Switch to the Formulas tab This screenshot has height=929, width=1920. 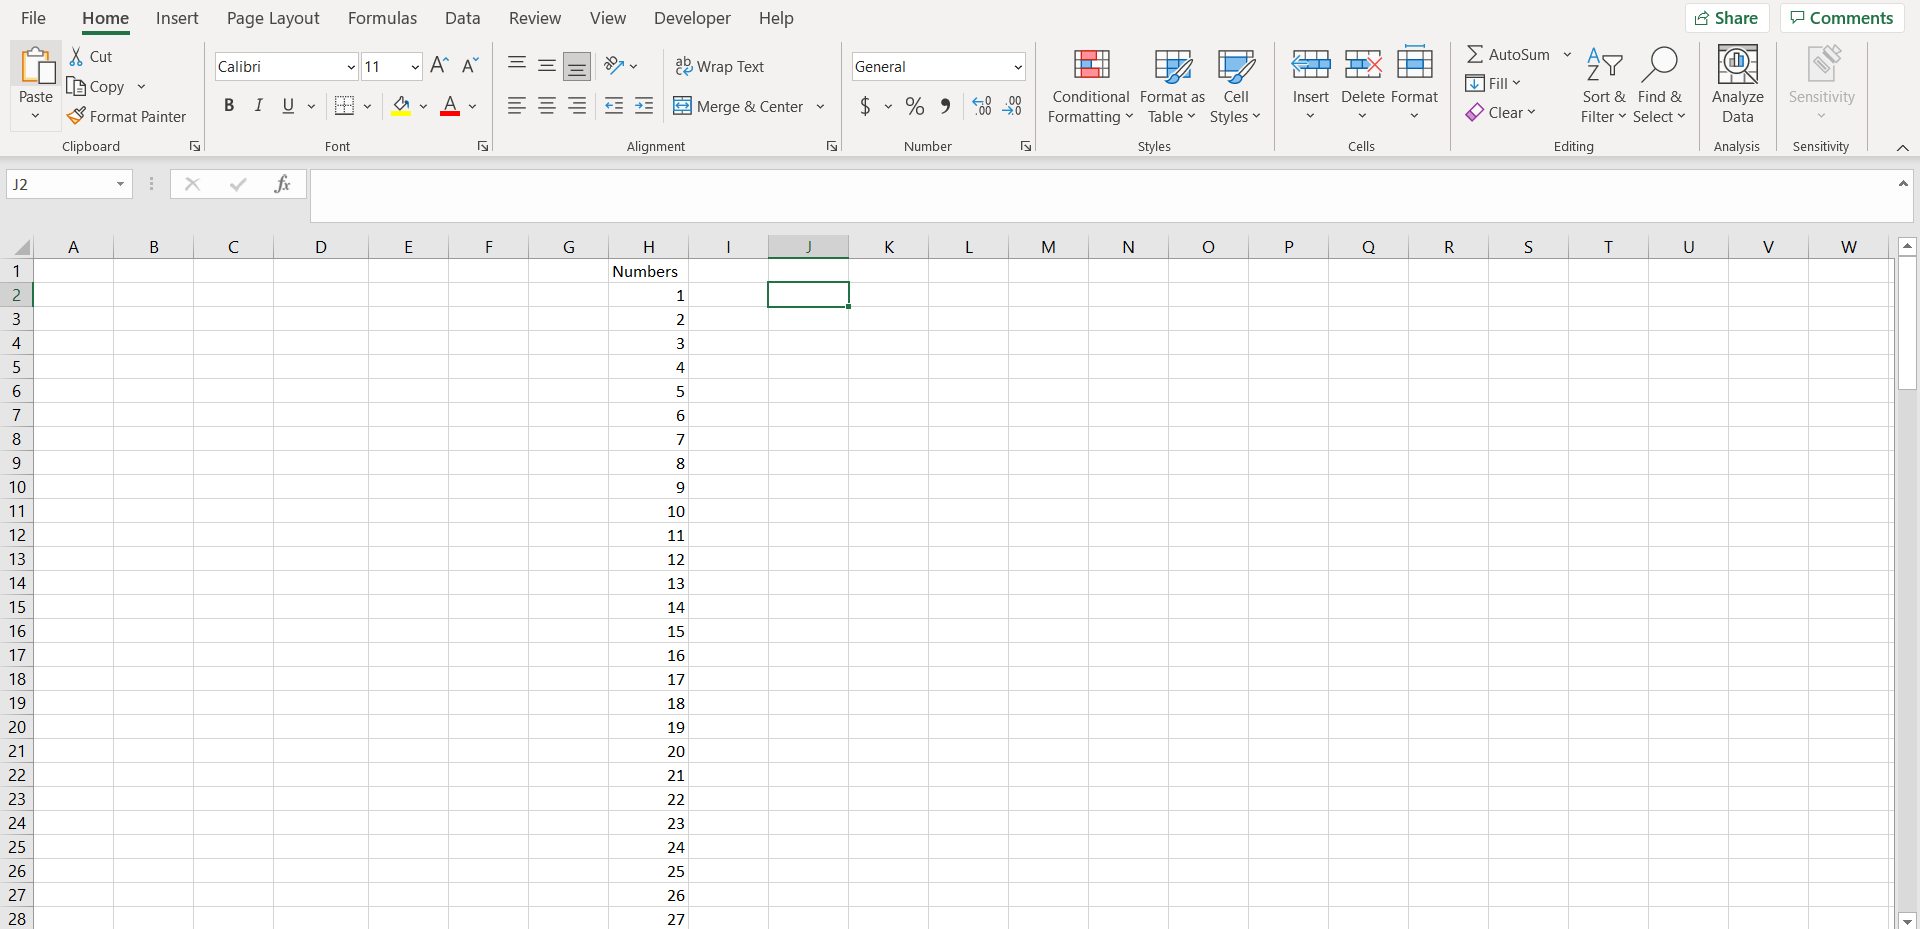[x=383, y=18]
